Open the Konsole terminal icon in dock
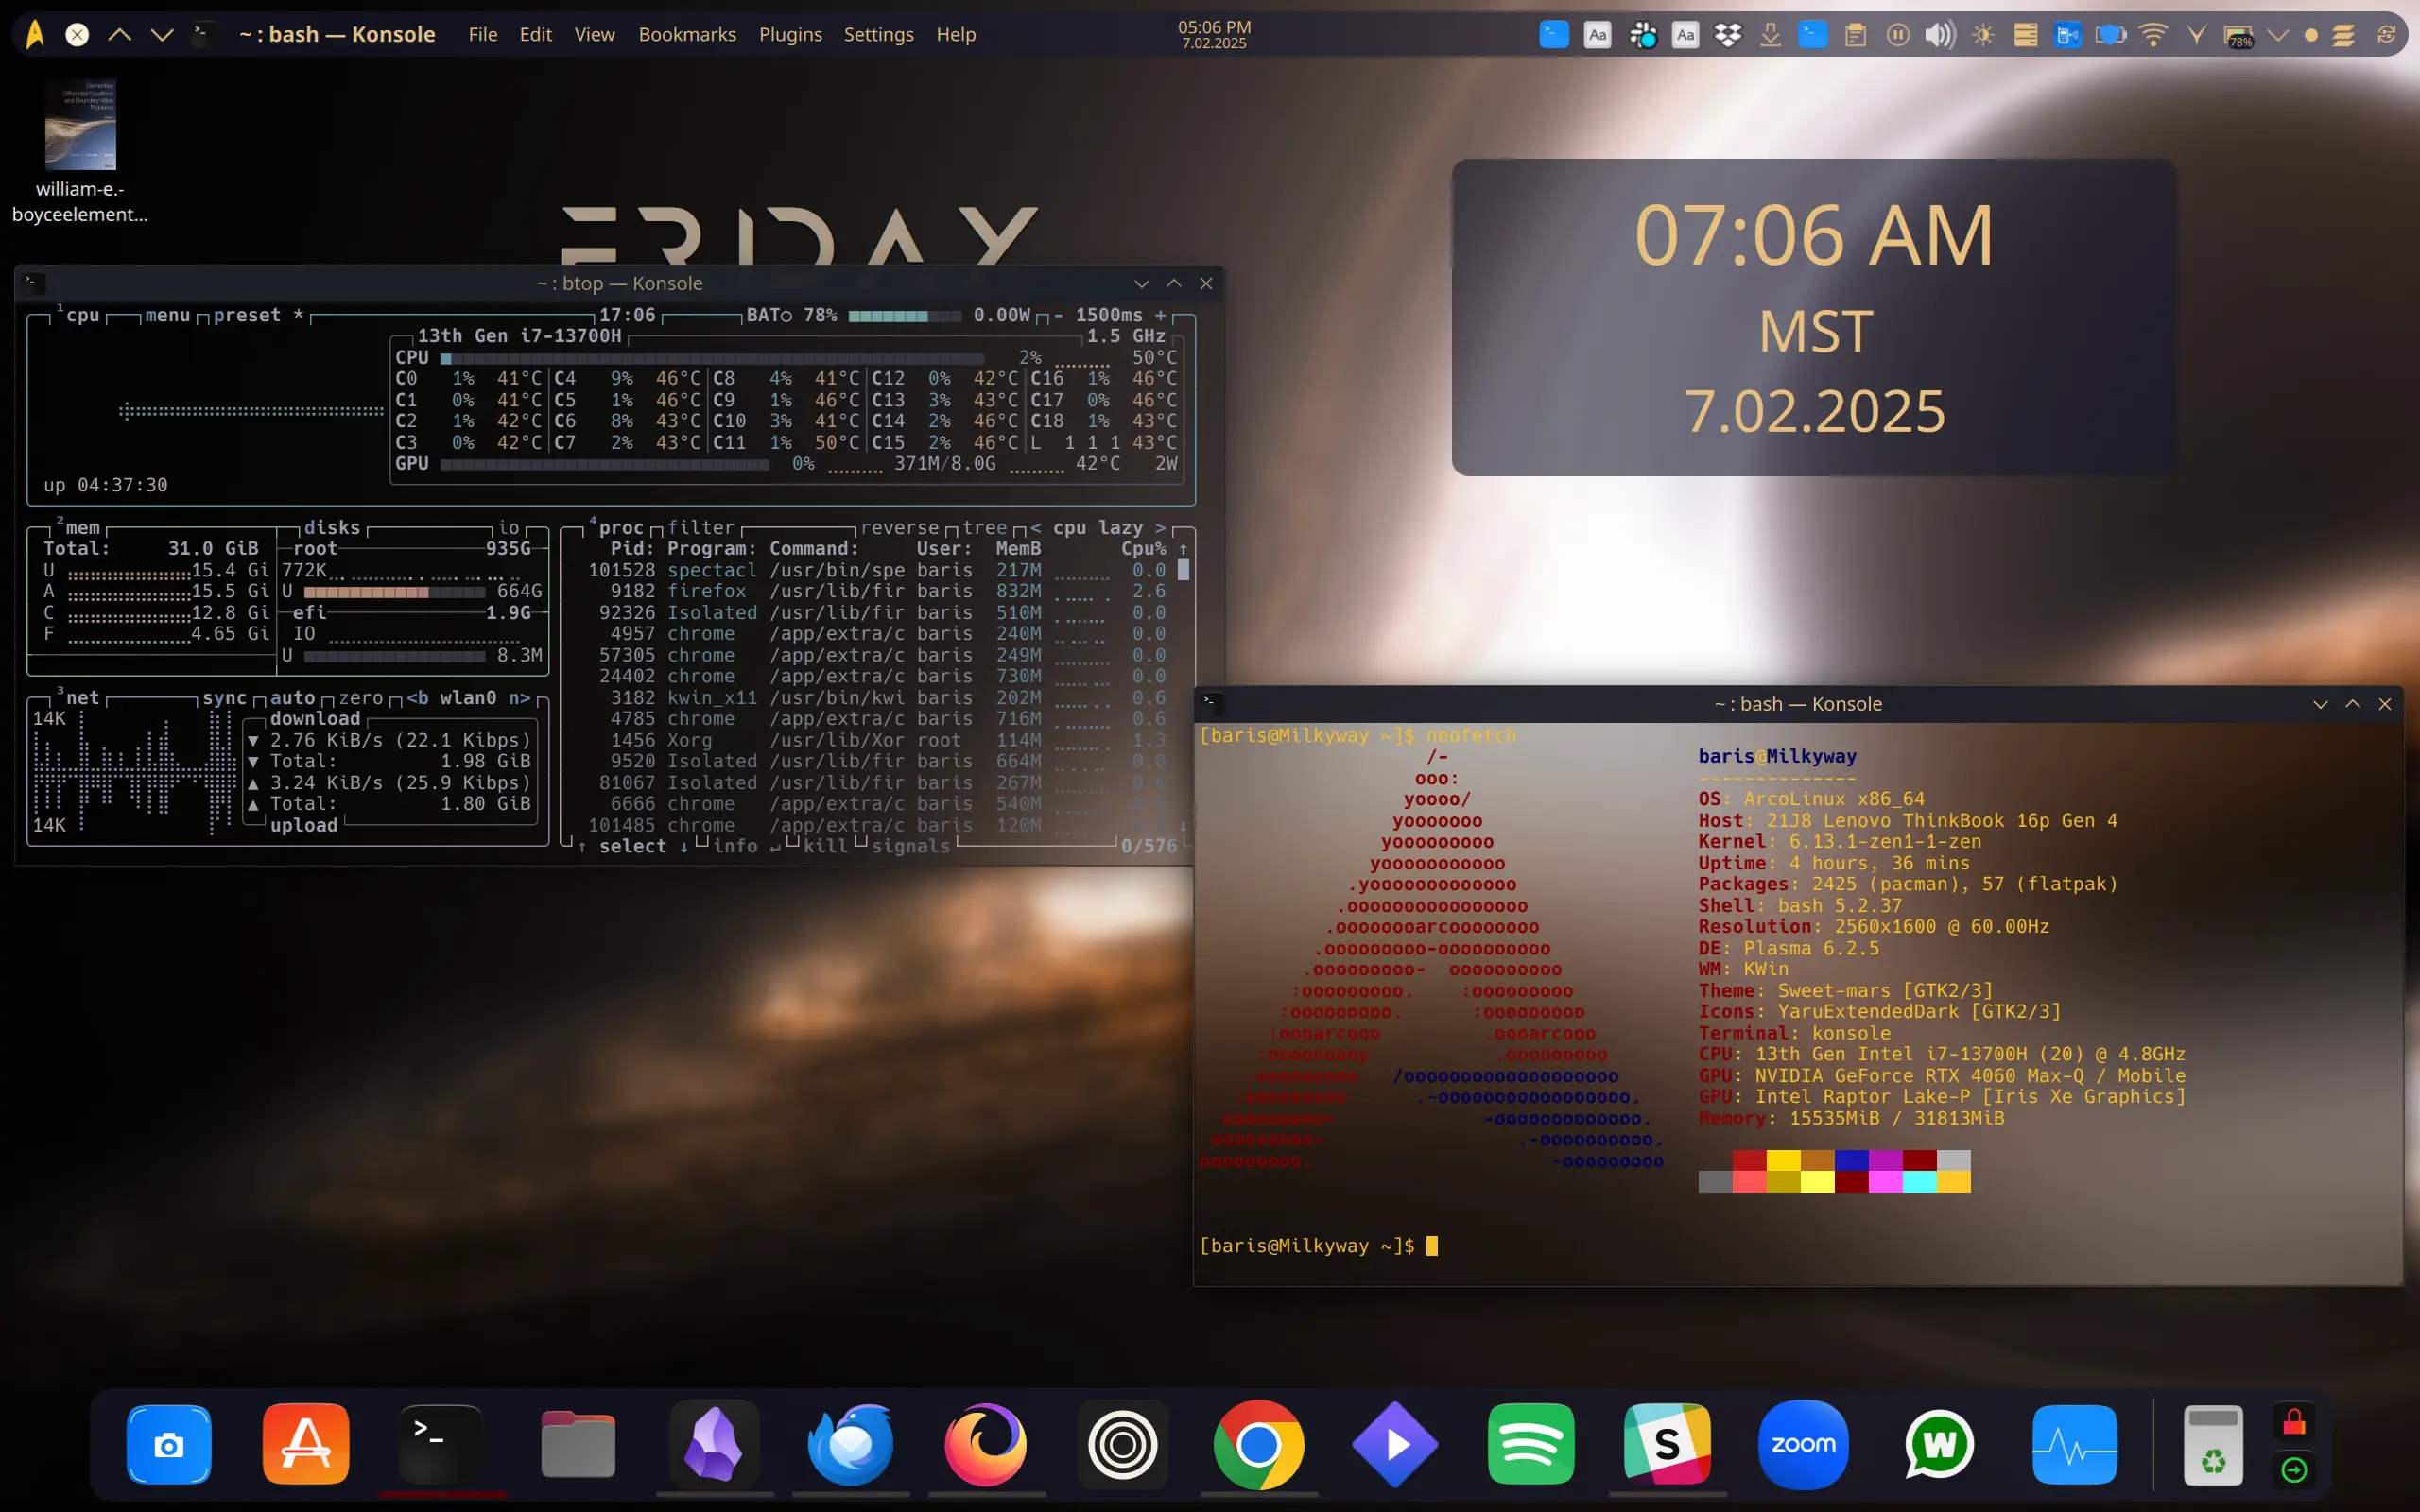Screen dimensions: 2420x1512 [441, 1444]
